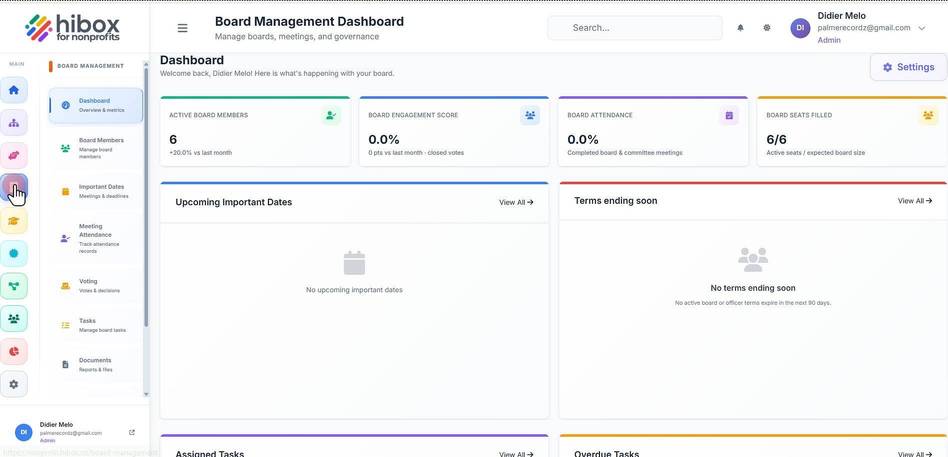Click the Active Board Members value 6
The width and height of the screenshot is (948, 457).
pyautogui.click(x=173, y=140)
